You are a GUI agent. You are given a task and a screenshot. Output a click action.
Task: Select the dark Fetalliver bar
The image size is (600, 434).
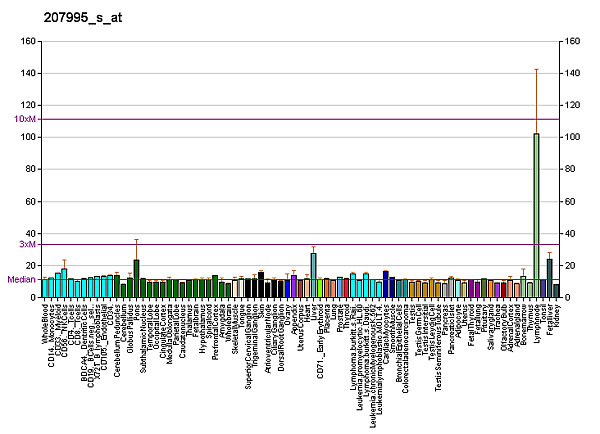coord(549,278)
